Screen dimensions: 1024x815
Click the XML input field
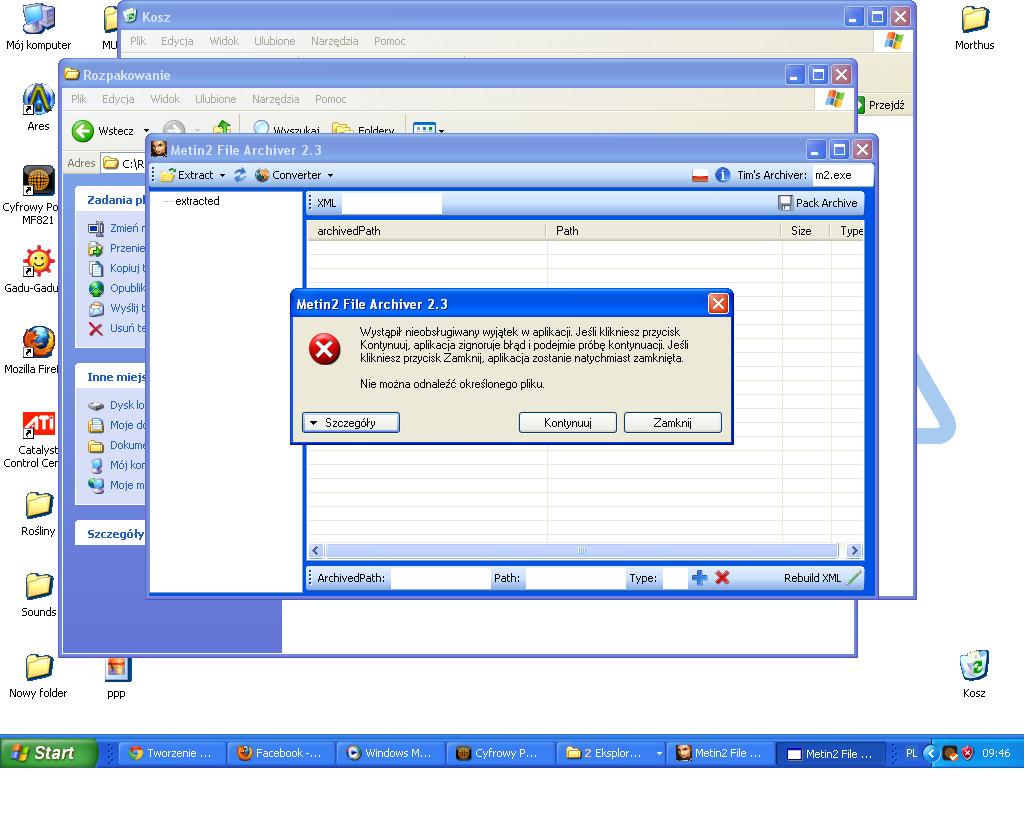tap(391, 203)
